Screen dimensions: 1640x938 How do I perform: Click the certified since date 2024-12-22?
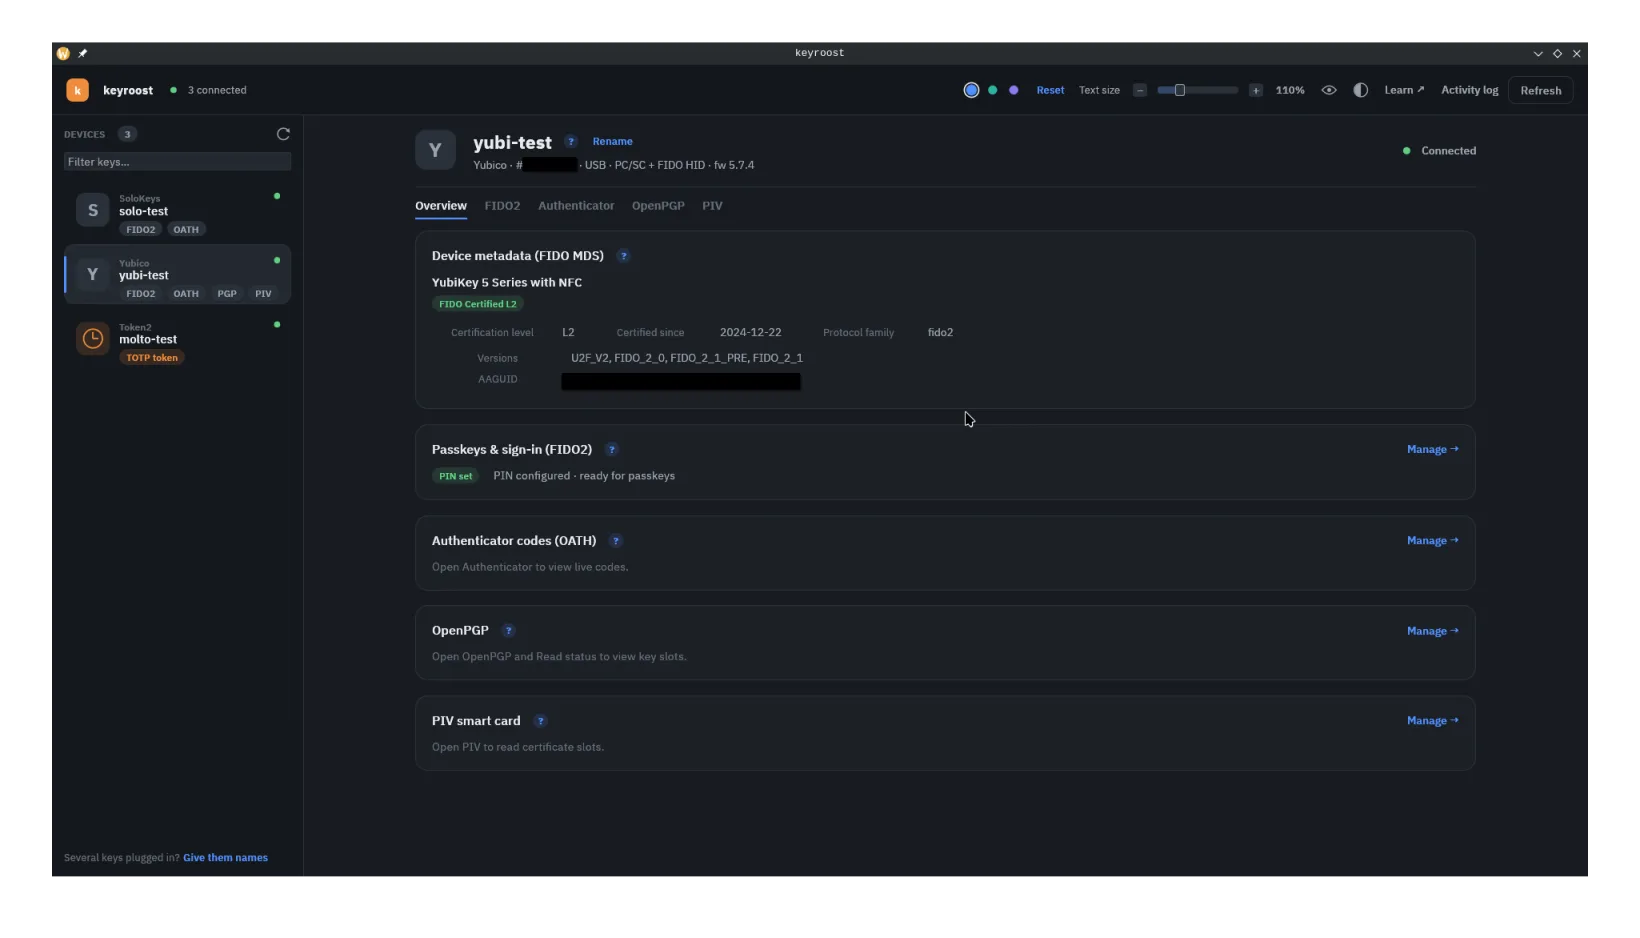750,332
